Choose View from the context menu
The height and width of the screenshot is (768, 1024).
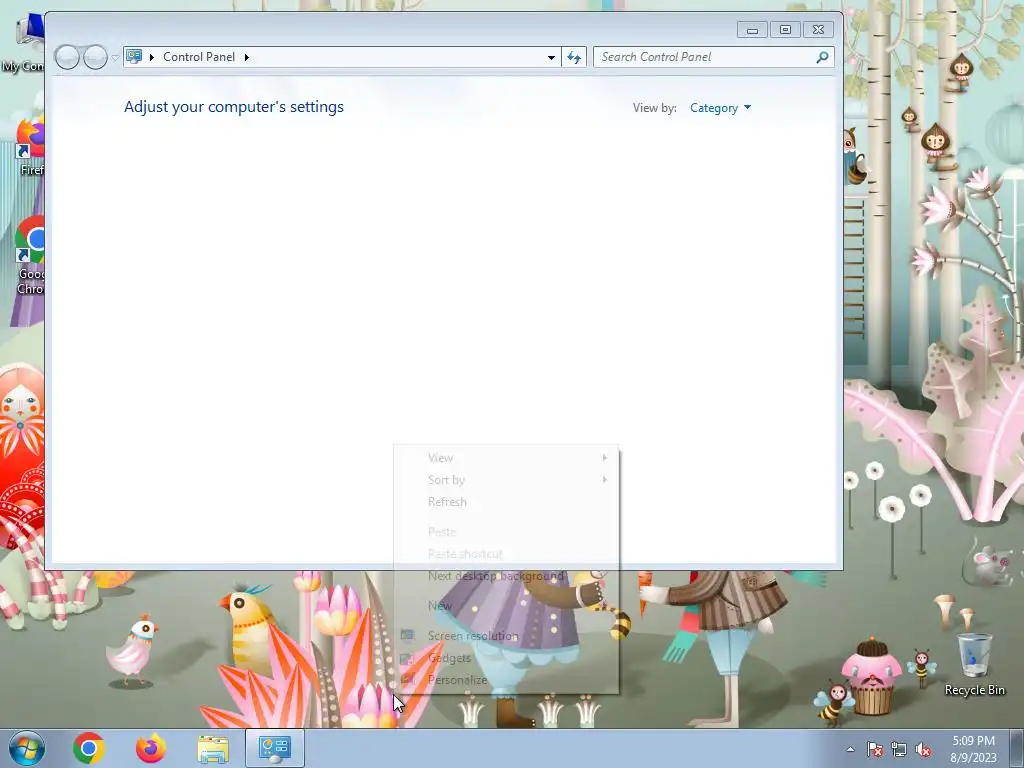506,458
